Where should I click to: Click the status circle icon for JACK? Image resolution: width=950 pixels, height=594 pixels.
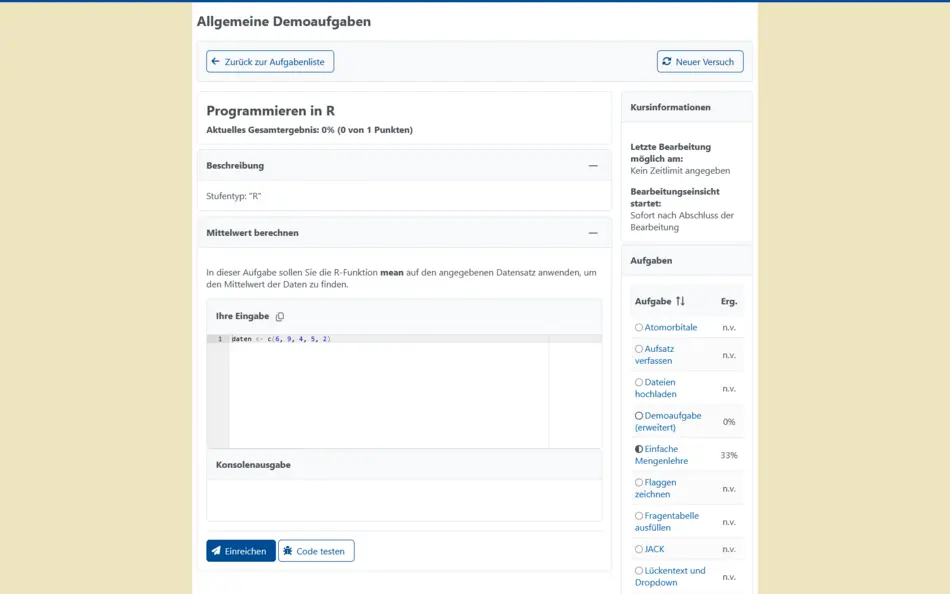coord(639,549)
